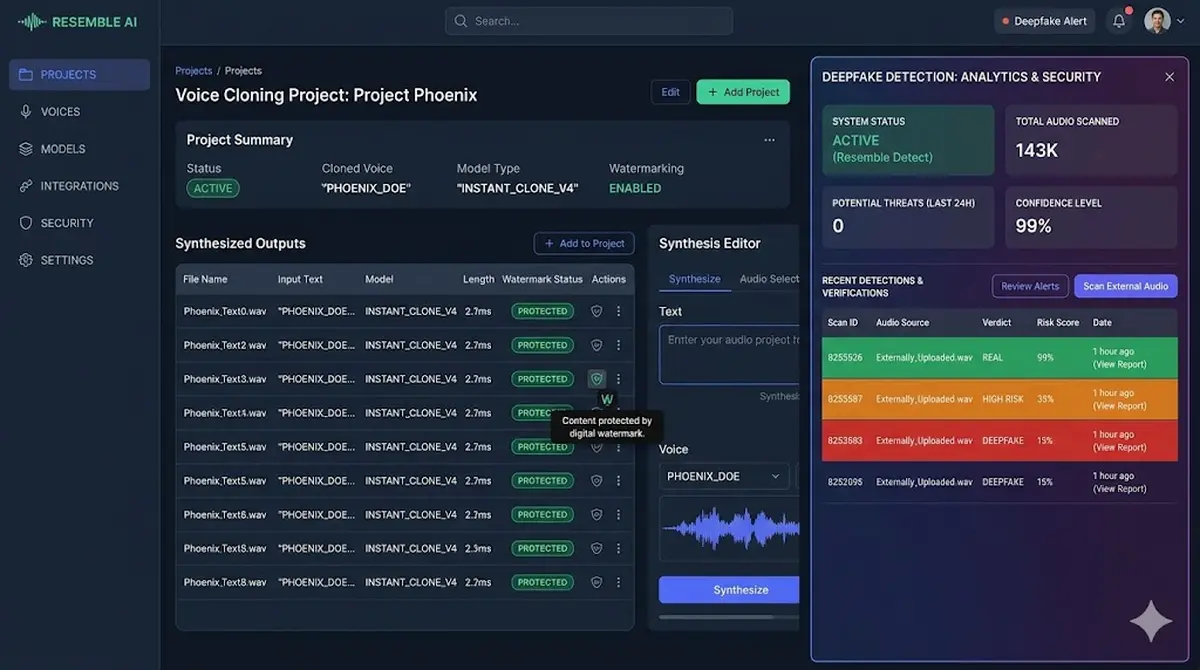Click the Edit button
Viewport: 1200px width, 670px height.
[670, 92]
